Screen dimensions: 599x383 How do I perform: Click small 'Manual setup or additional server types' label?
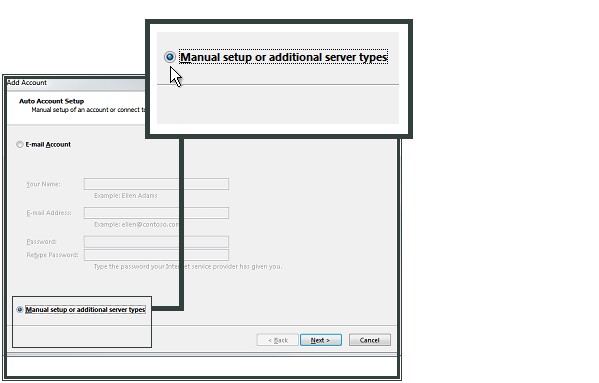[85, 310]
